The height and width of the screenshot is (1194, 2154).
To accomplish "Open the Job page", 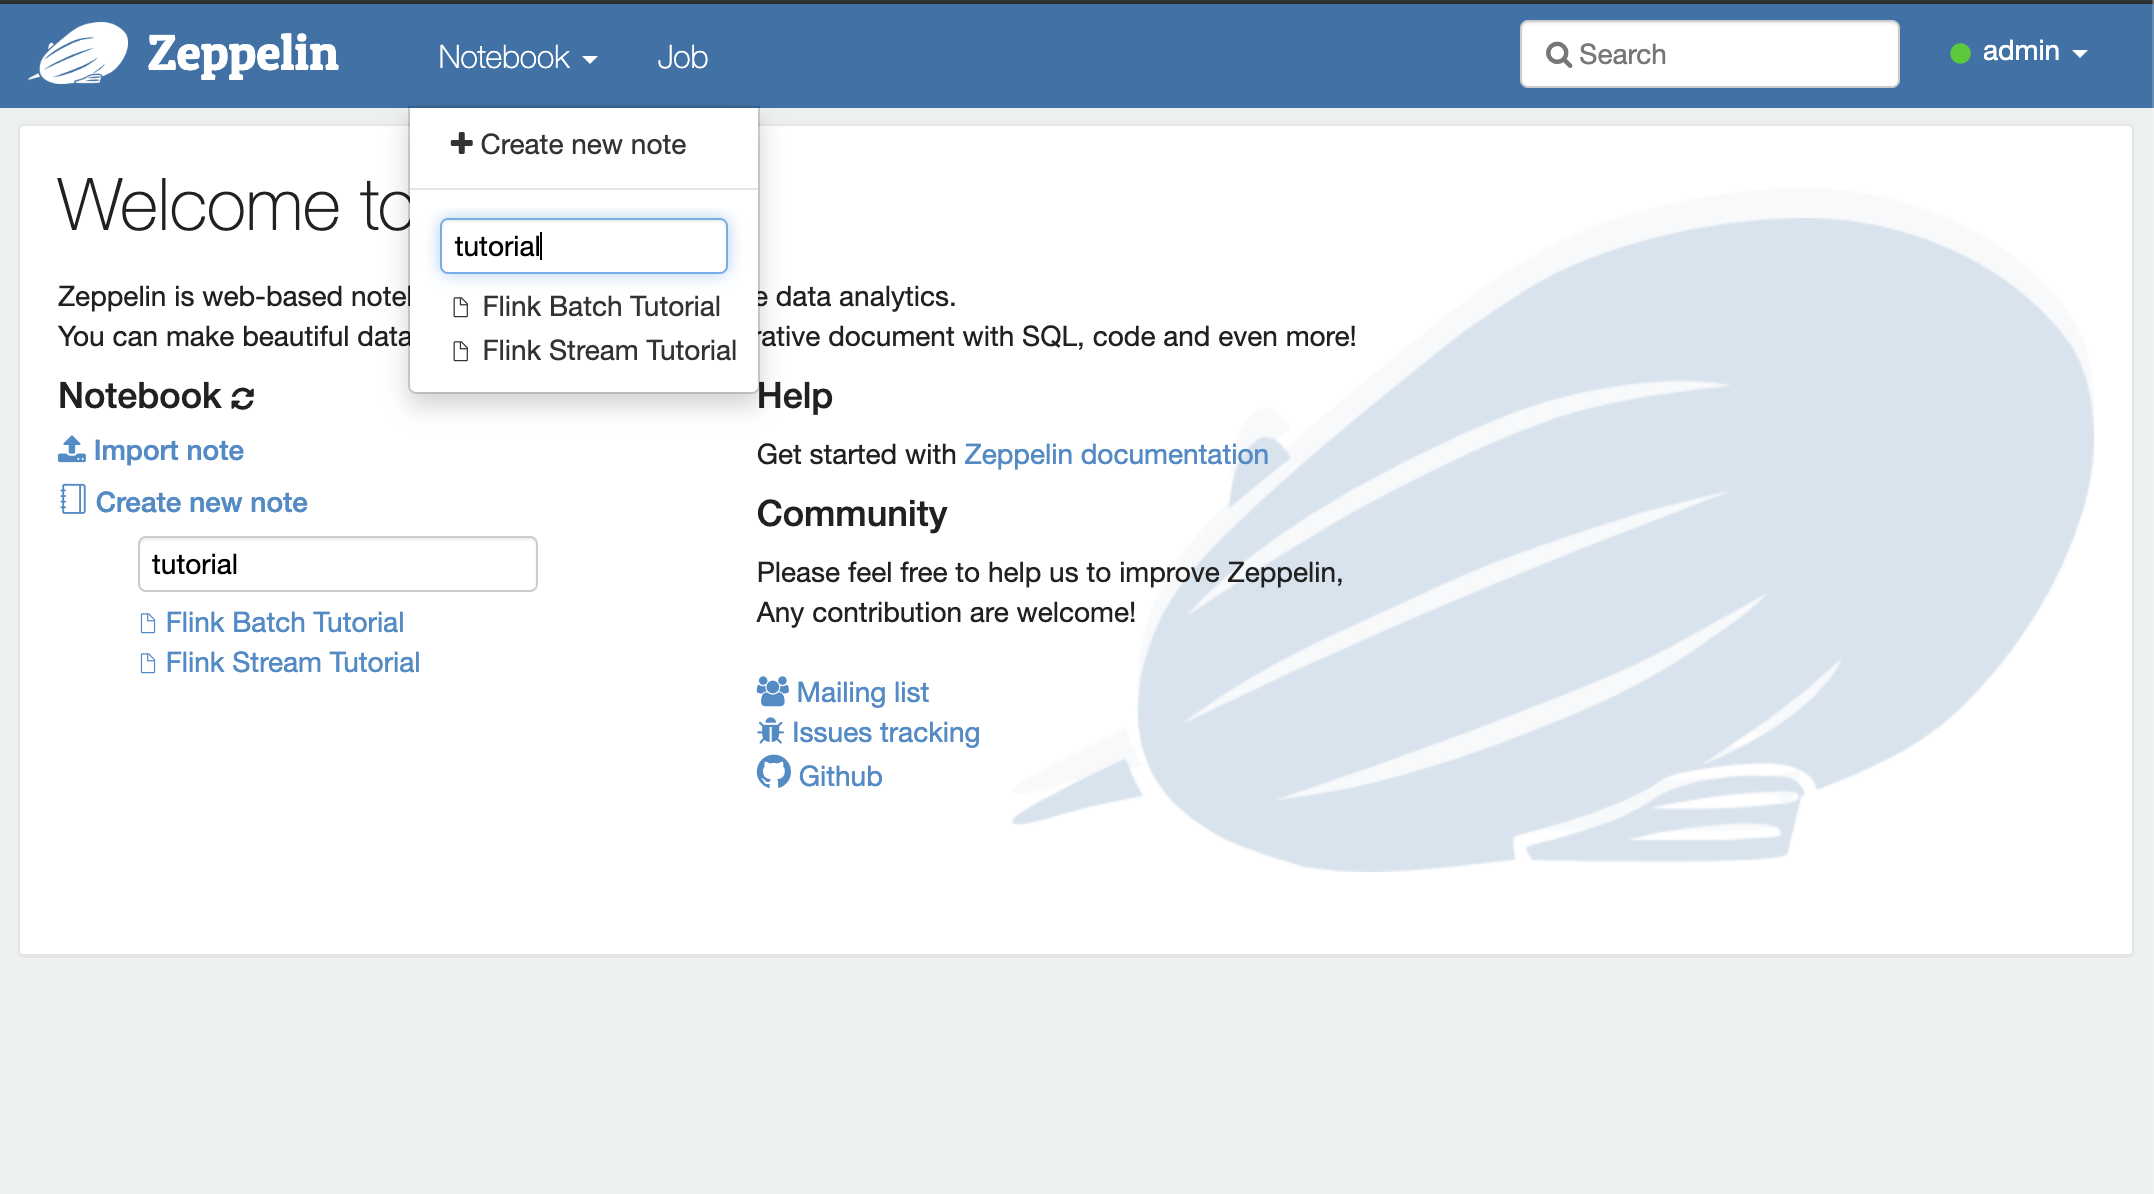I will pyautogui.click(x=682, y=57).
